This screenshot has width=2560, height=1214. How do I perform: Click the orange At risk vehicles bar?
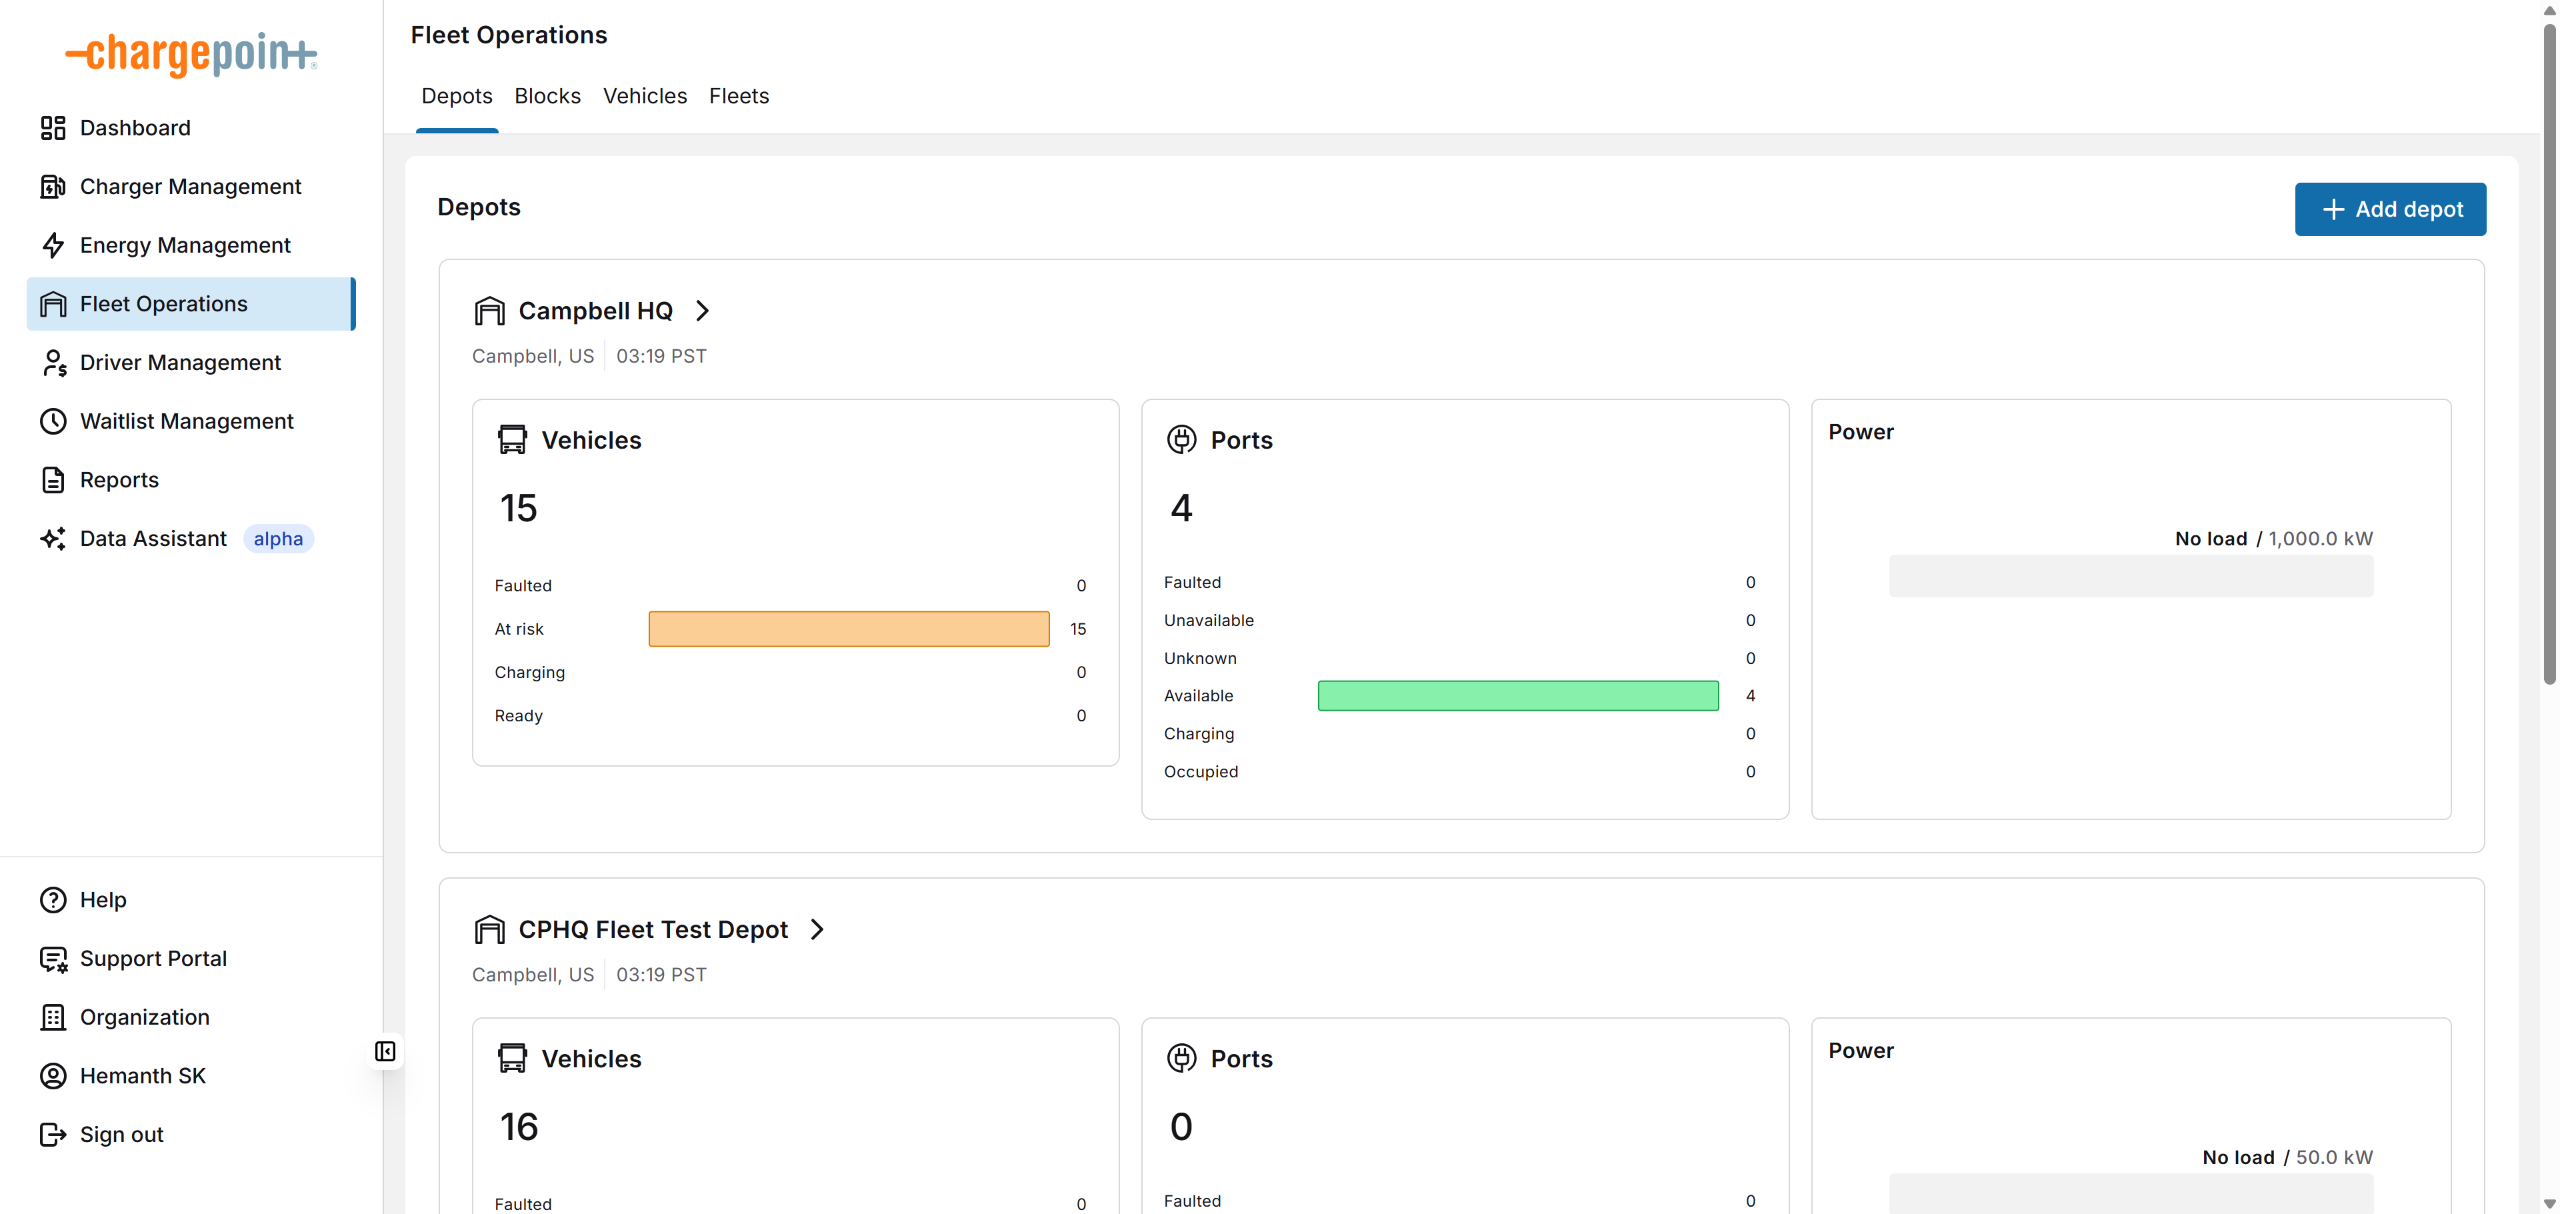pyautogui.click(x=849, y=629)
